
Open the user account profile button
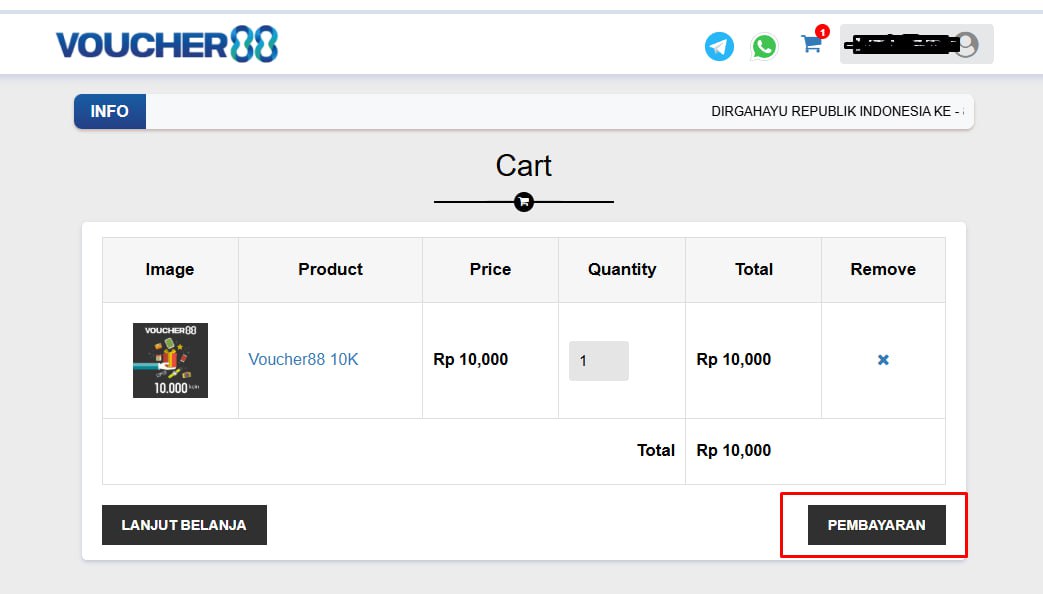pos(917,45)
